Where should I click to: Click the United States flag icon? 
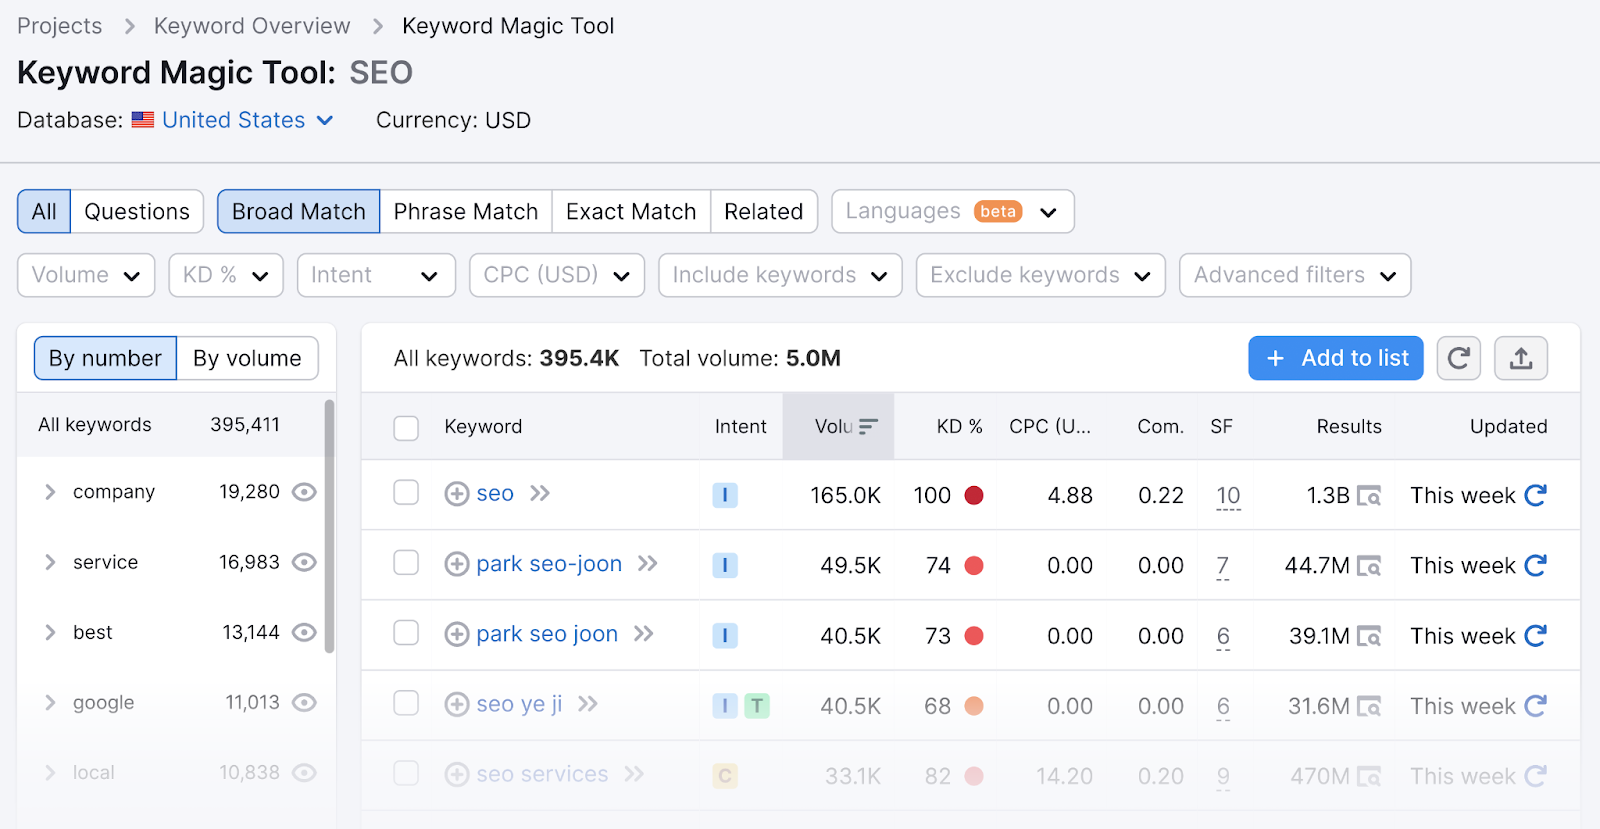143,120
